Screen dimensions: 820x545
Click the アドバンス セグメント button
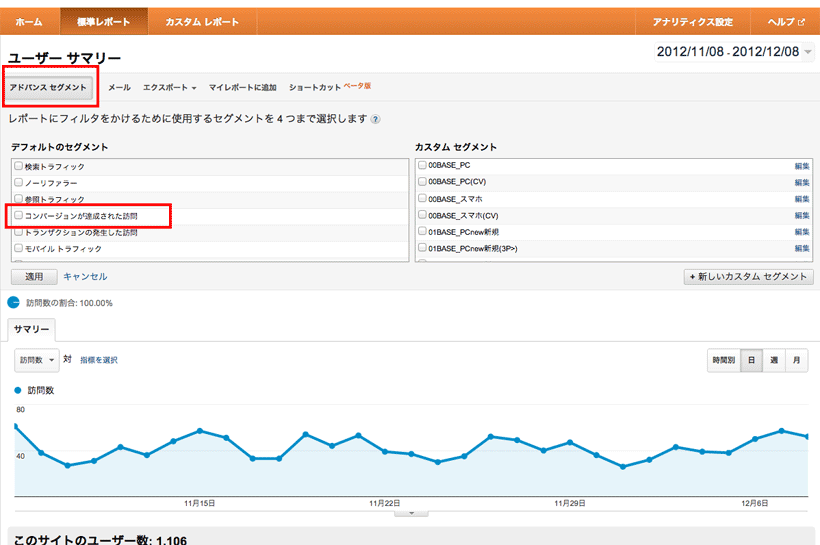[x=49, y=88]
